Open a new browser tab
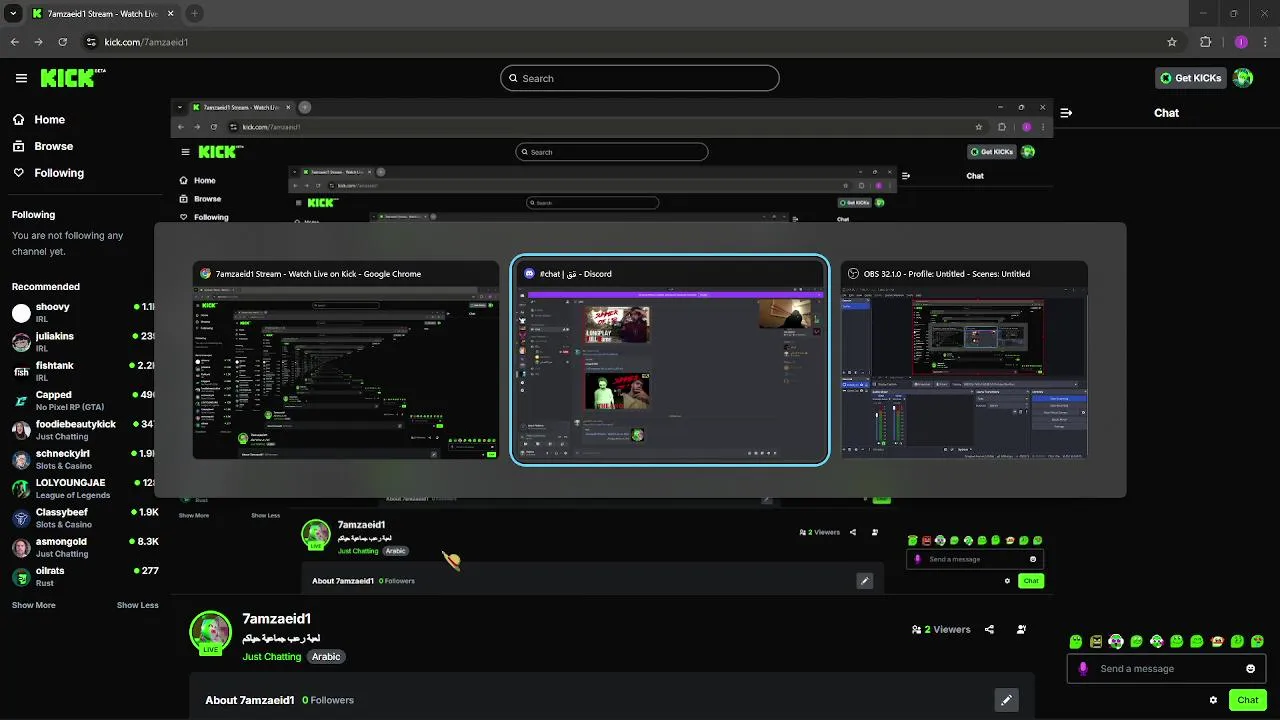Image resolution: width=1280 pixels, height=720 pixels. 194,14
